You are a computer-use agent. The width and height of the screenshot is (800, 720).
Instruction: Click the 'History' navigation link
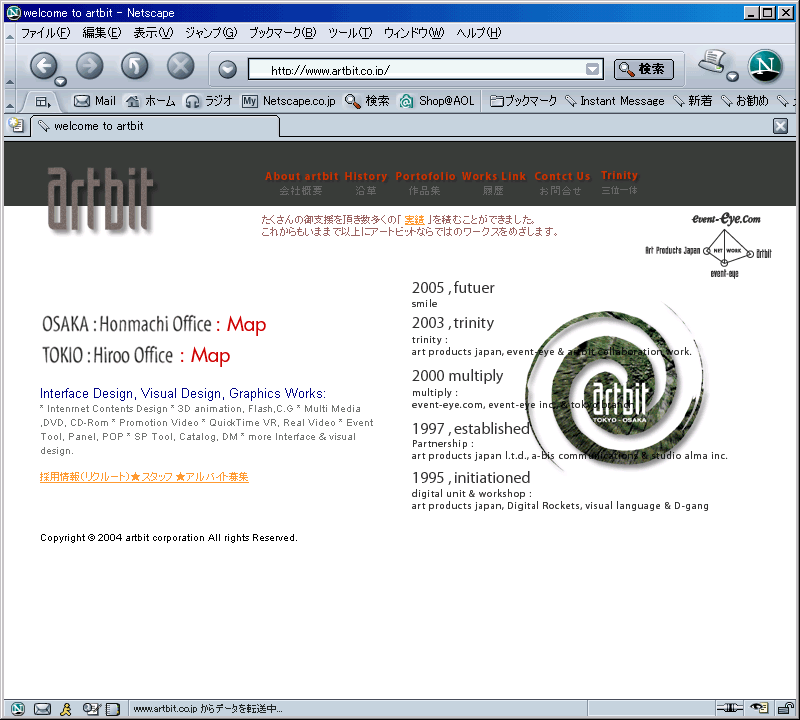(365, 176)
